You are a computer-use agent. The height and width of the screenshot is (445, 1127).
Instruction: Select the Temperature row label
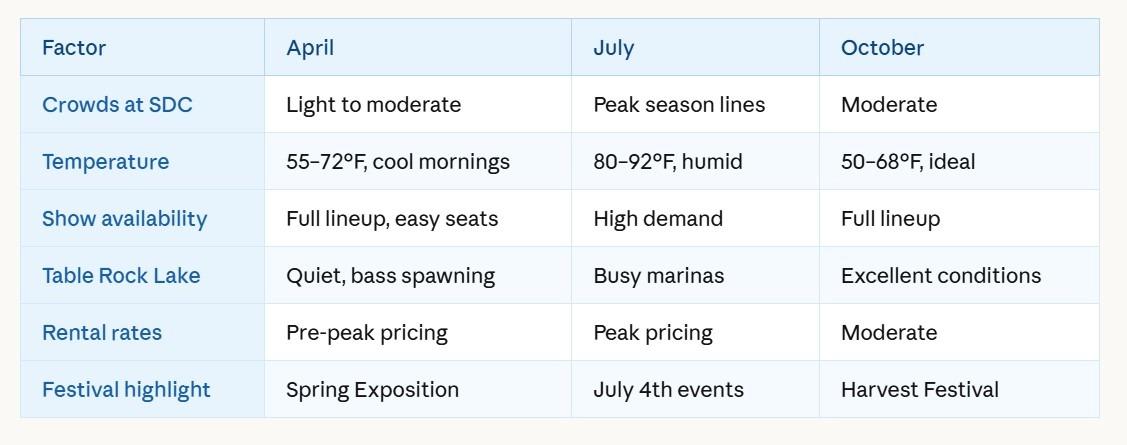coord(105,162)
